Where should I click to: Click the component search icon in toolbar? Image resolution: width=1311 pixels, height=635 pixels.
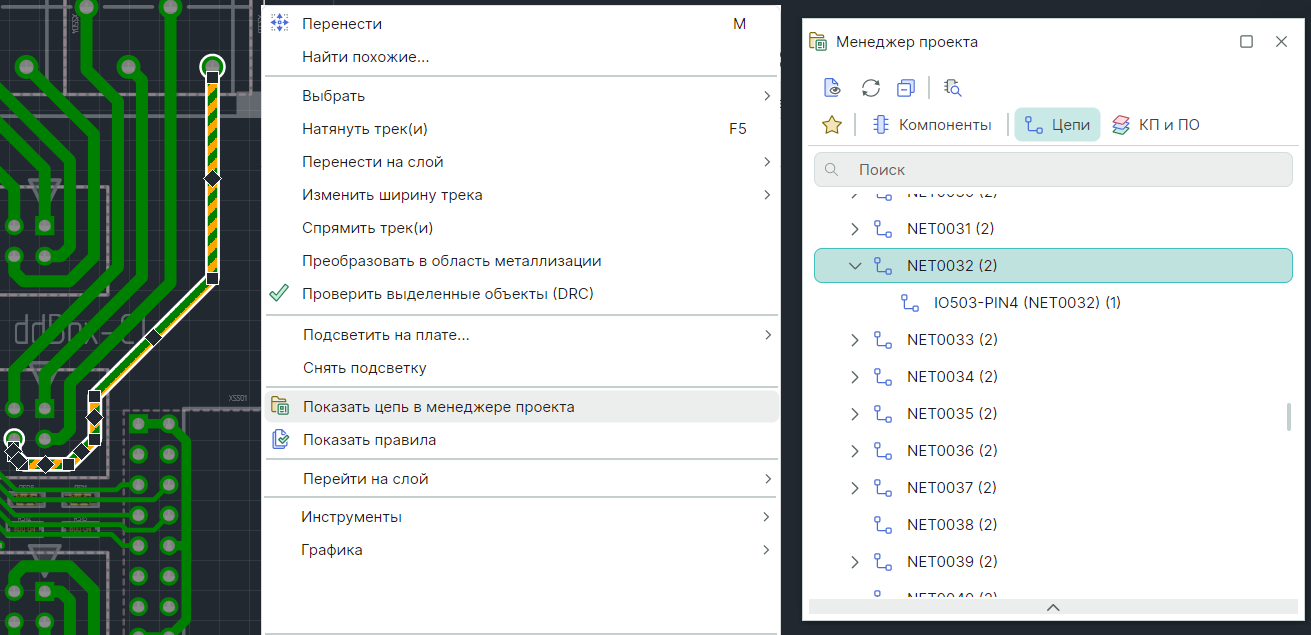click(x=952, y=88)
